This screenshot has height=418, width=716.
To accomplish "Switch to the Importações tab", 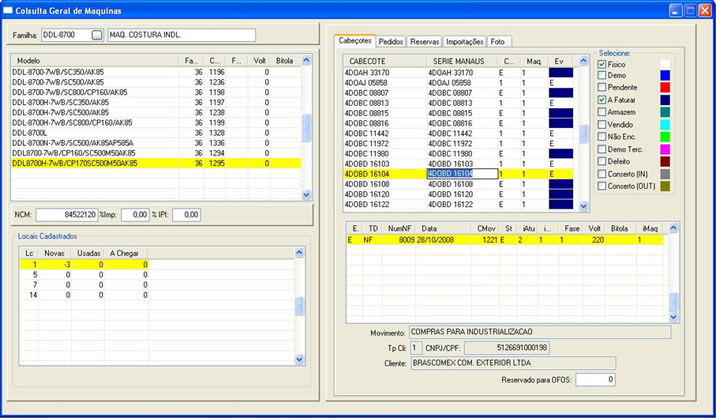I will tap(464, 42).
